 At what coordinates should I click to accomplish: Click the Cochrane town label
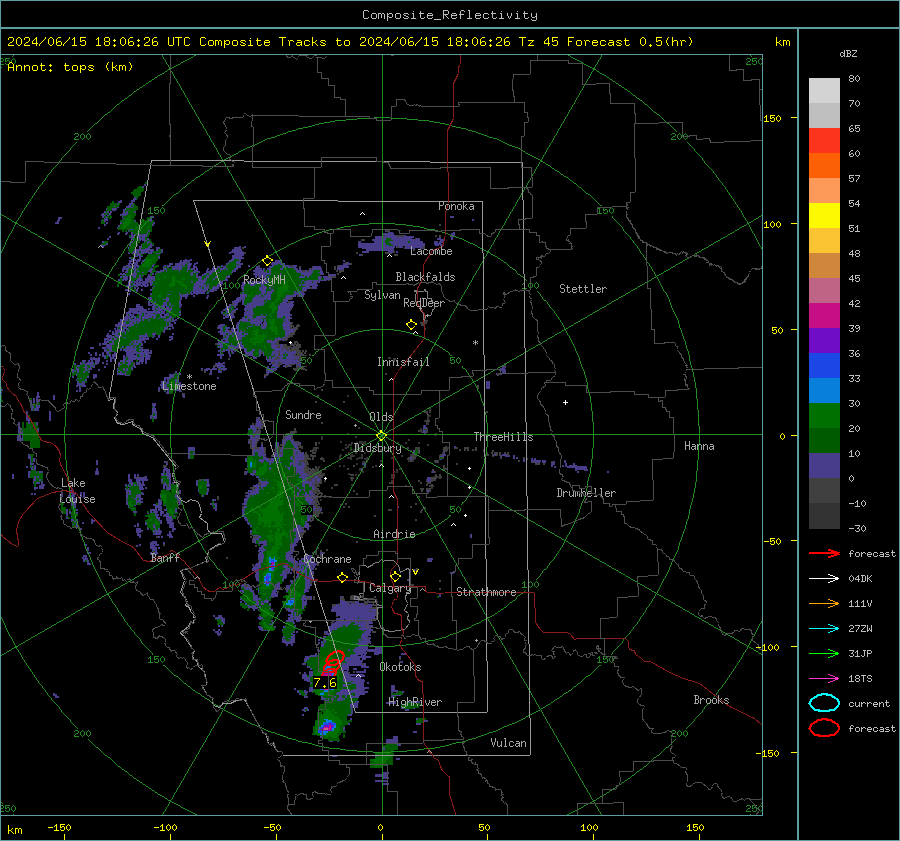tap(327, 559)
